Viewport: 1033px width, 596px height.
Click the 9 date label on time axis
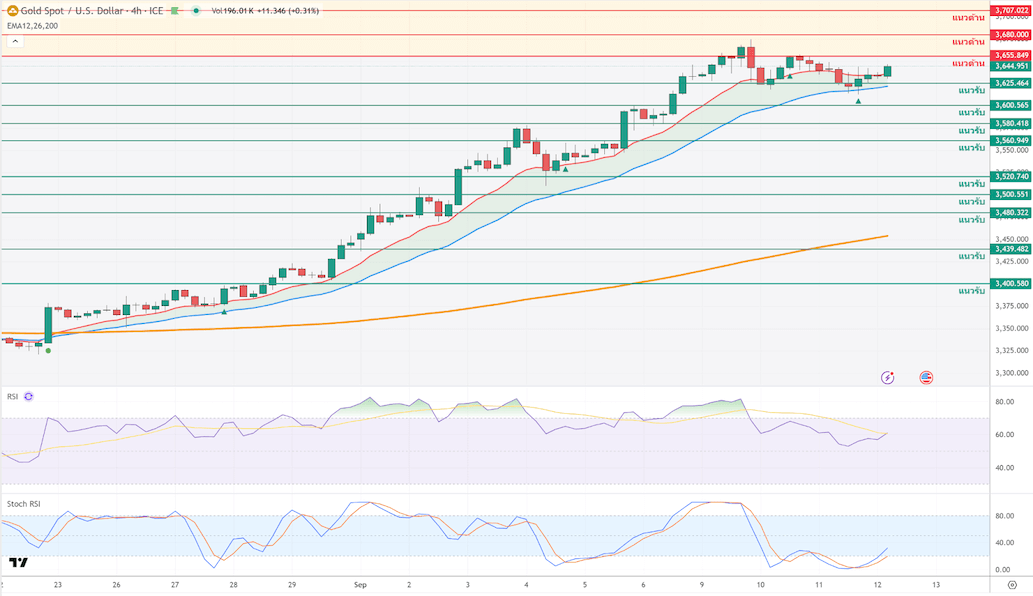coord(702,585)
